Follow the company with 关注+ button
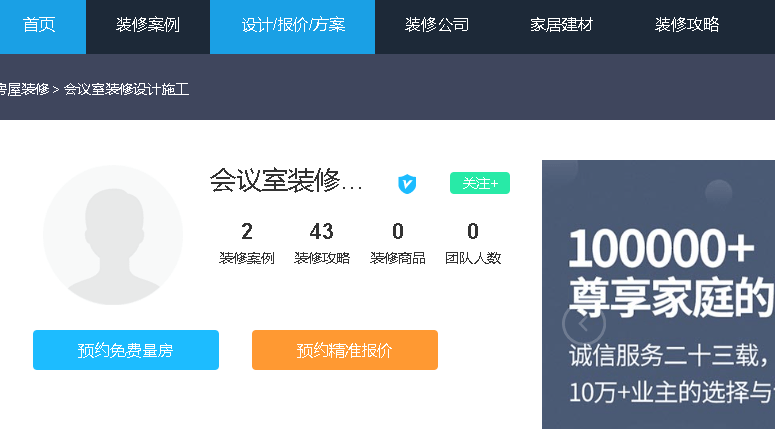Screen dimensions: 775x429 pos(479,183)
